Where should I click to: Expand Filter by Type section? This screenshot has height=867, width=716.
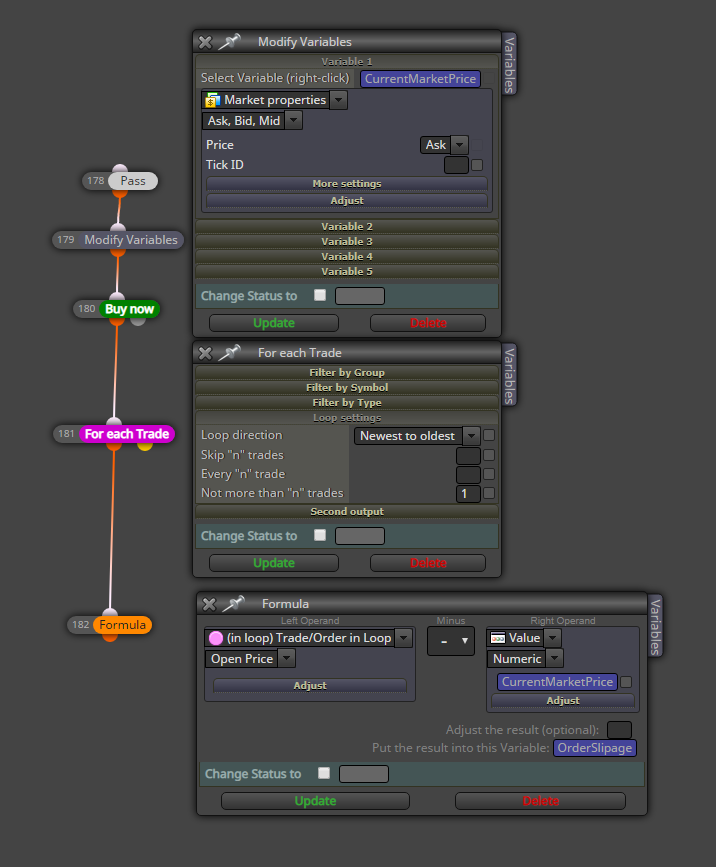(x=347, y=402)
